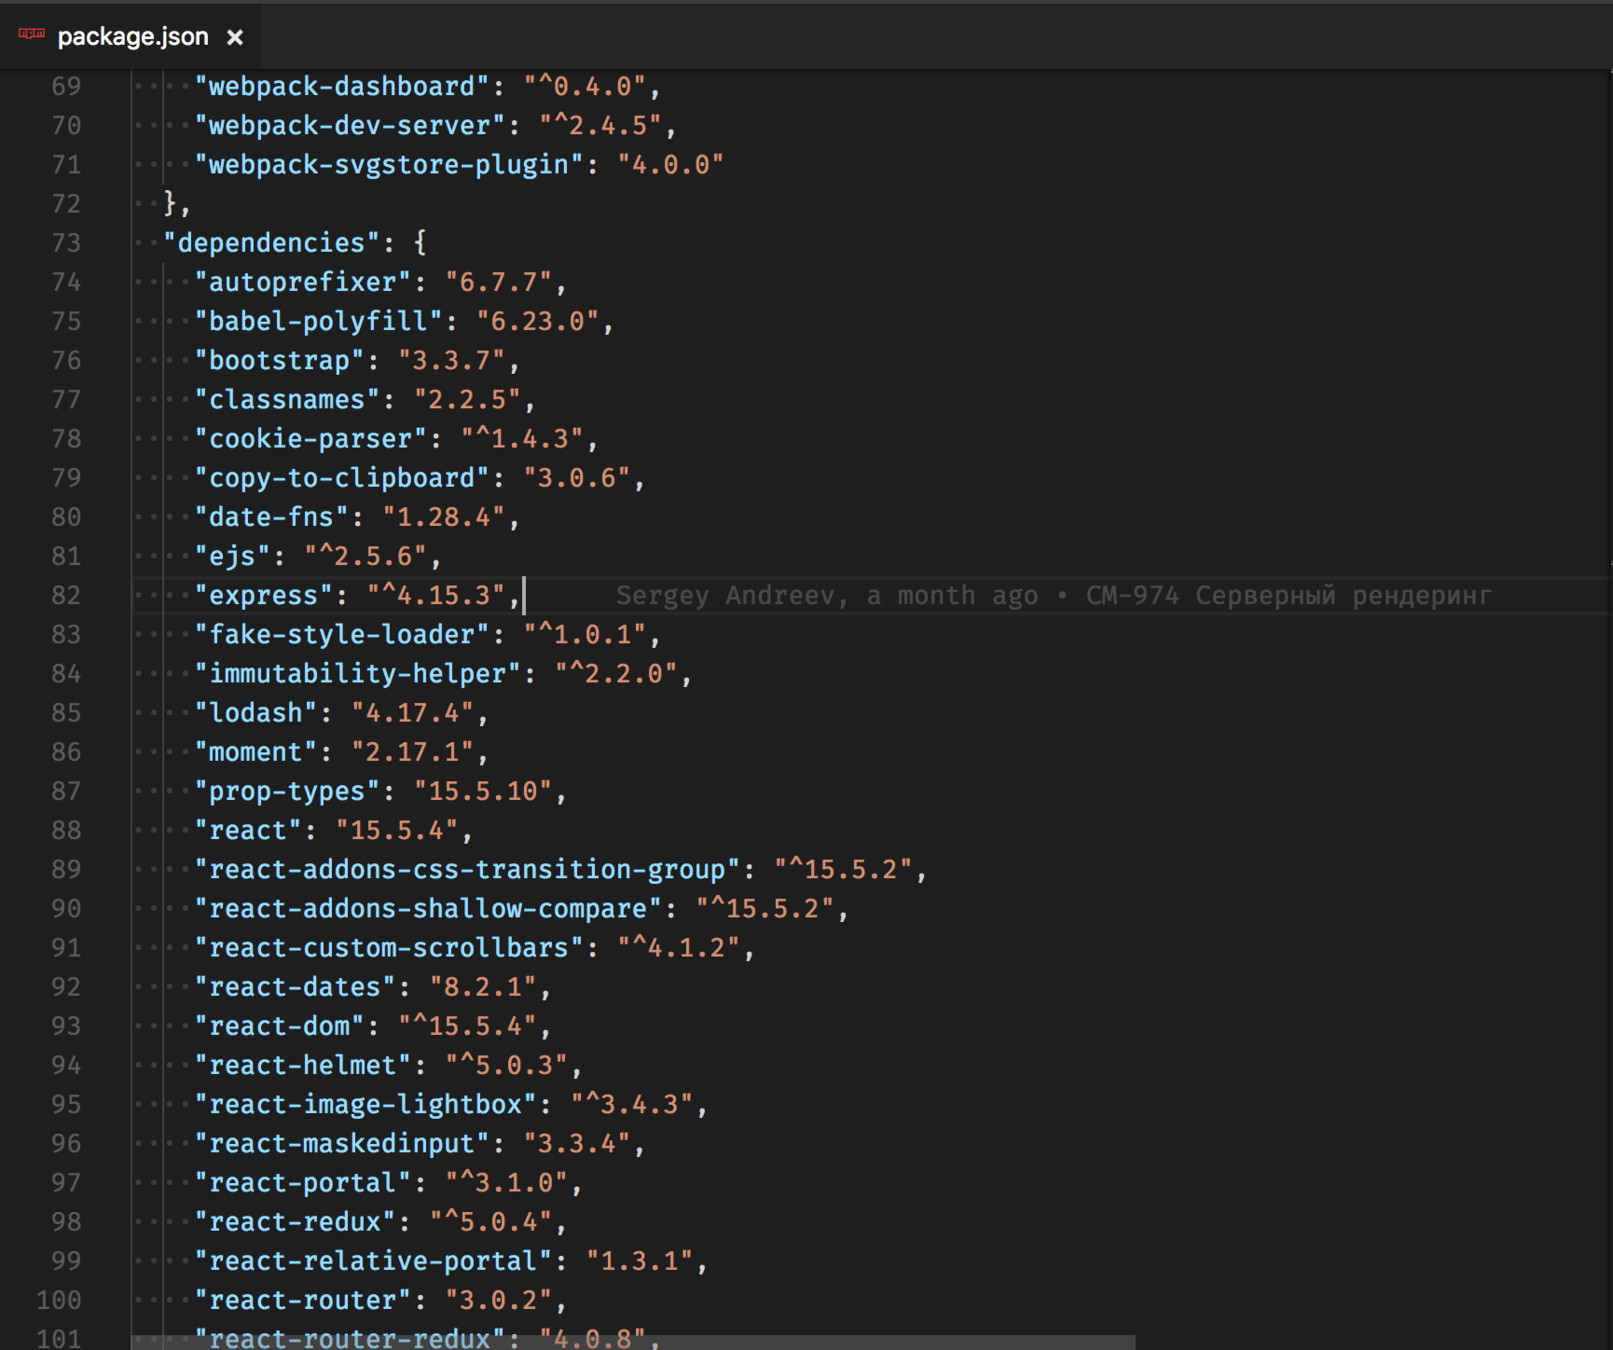Click the "react-dom" key
The width and height of the screenshot is (1613, 1350).
280,1026
